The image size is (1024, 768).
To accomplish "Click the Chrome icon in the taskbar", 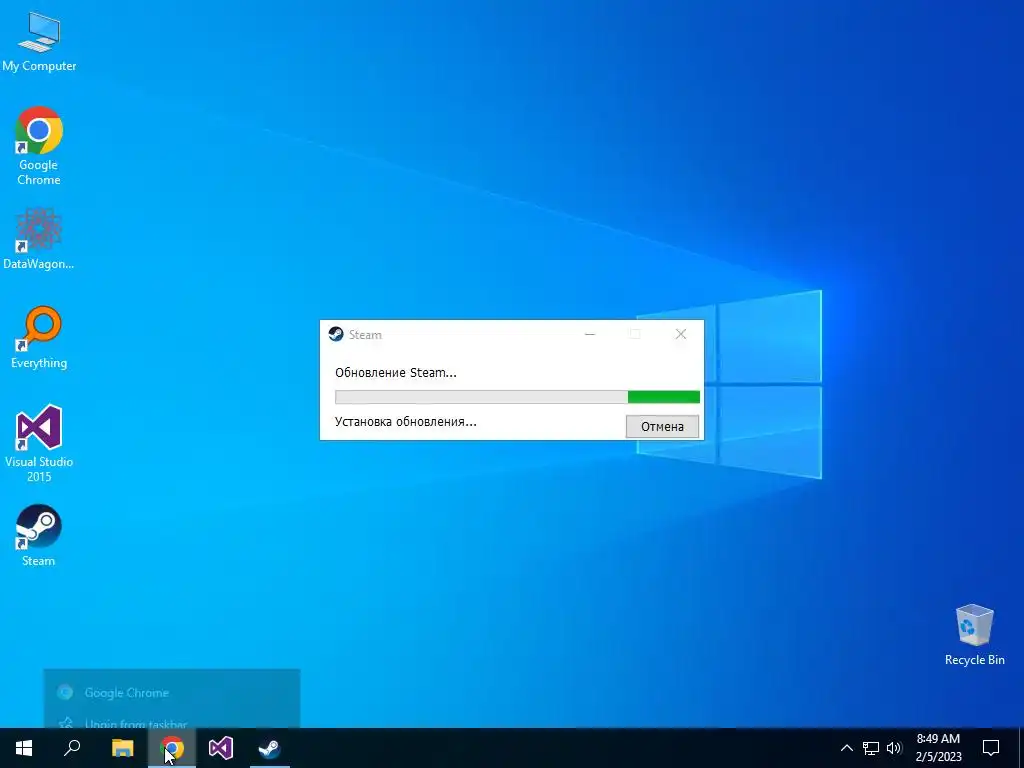I will [172, 748].
